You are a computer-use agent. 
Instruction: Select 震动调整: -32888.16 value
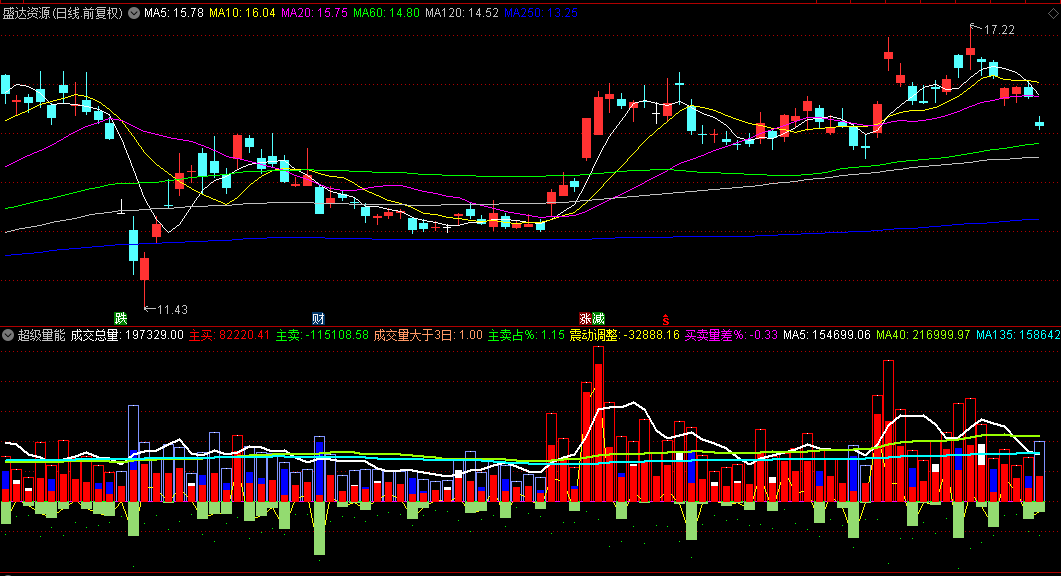[x=625, y=335]
